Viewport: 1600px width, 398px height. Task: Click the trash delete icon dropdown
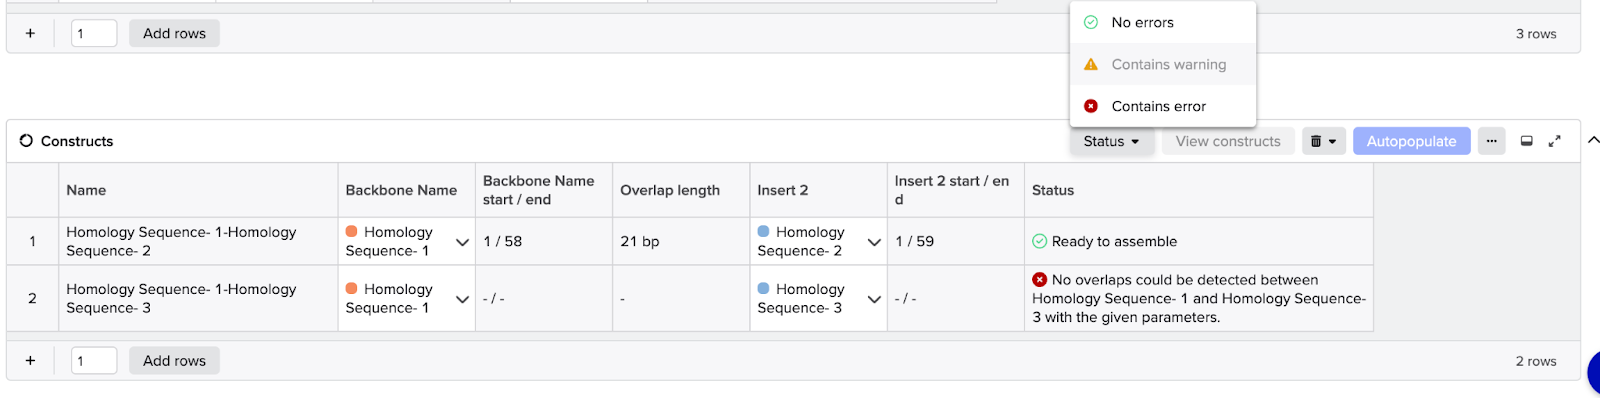pos(1323,141)
